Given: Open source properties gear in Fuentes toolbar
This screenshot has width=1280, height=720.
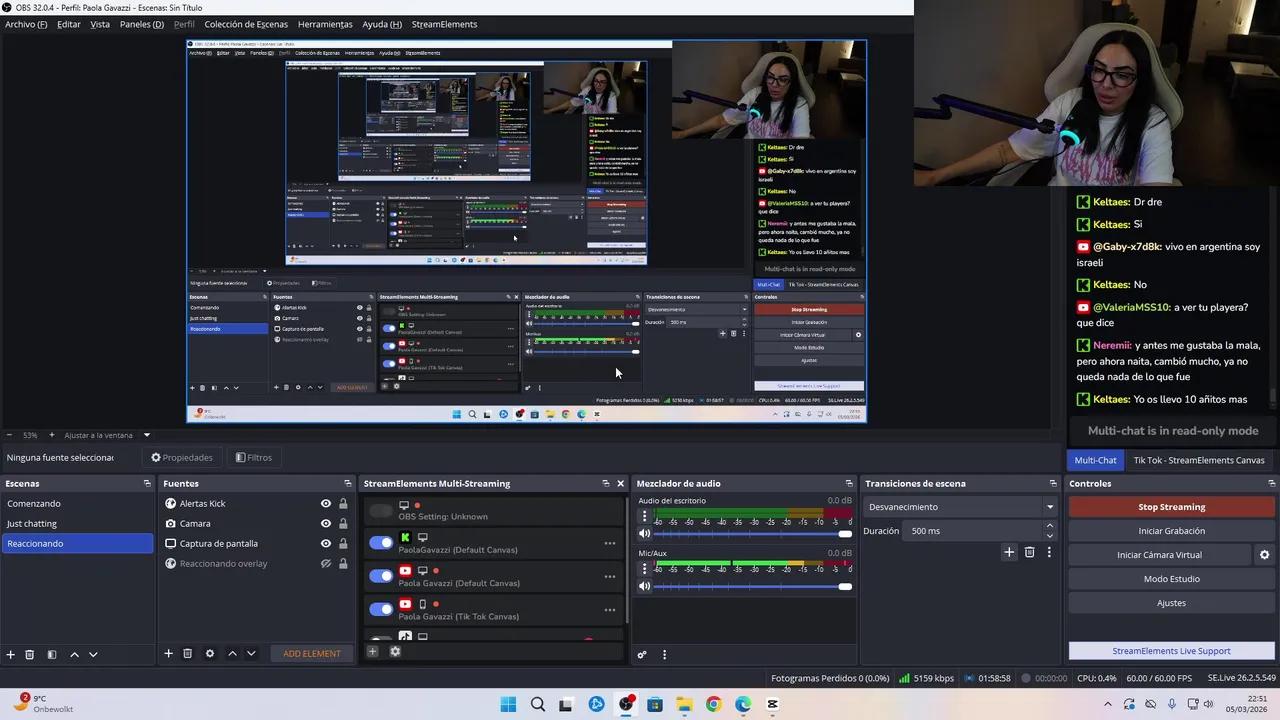Looking at the screenshot, I should (209, 653).
